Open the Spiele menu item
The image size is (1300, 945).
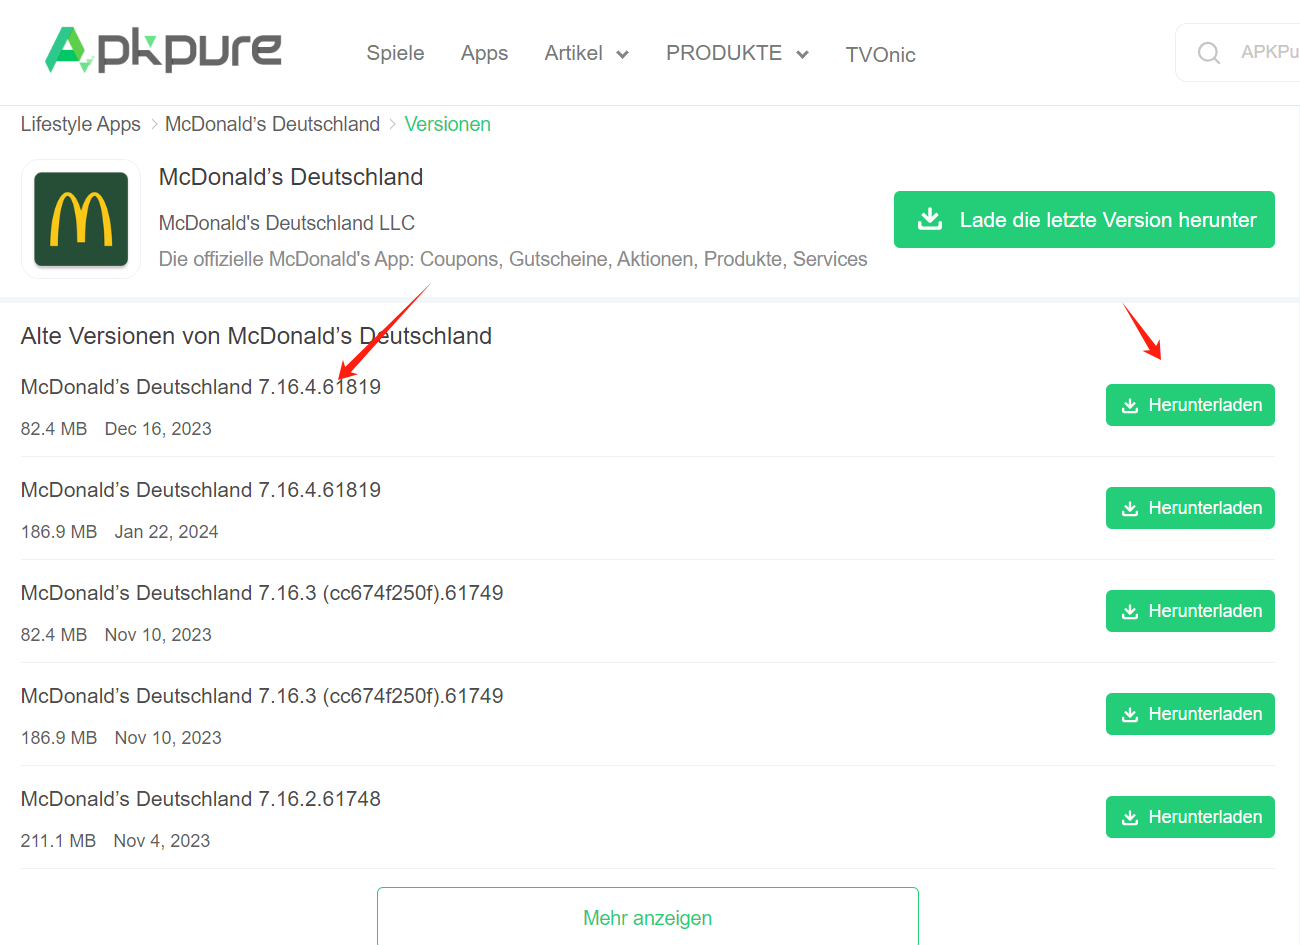[x=395, y=53]
